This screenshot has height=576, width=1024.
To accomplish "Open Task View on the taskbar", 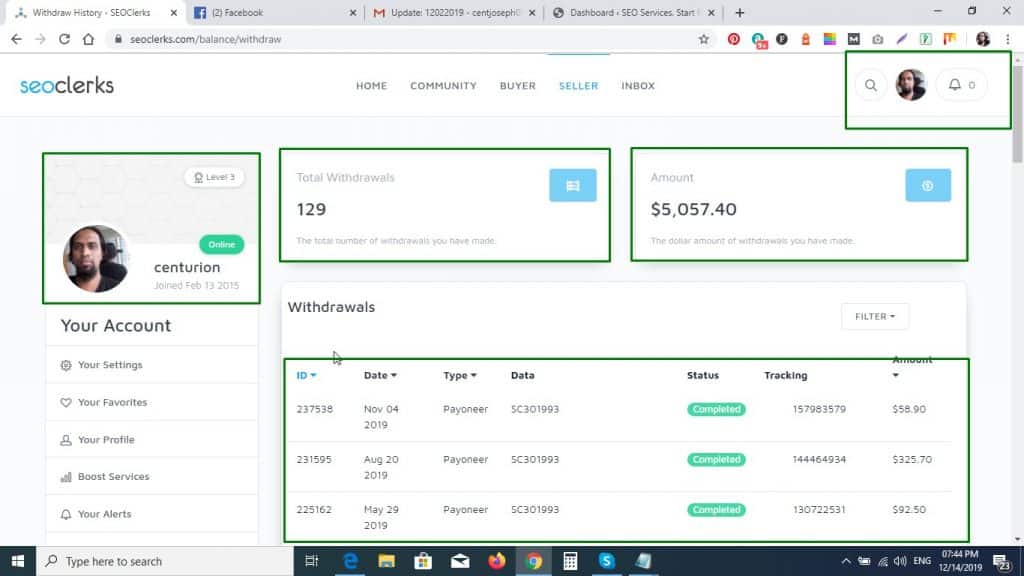I will coord(312,561).
